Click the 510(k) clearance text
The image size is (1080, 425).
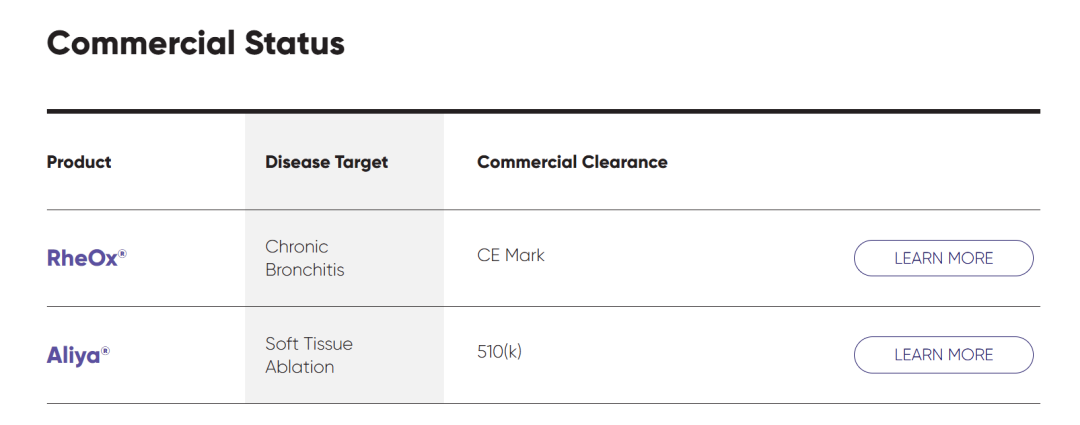coord(499,352)
